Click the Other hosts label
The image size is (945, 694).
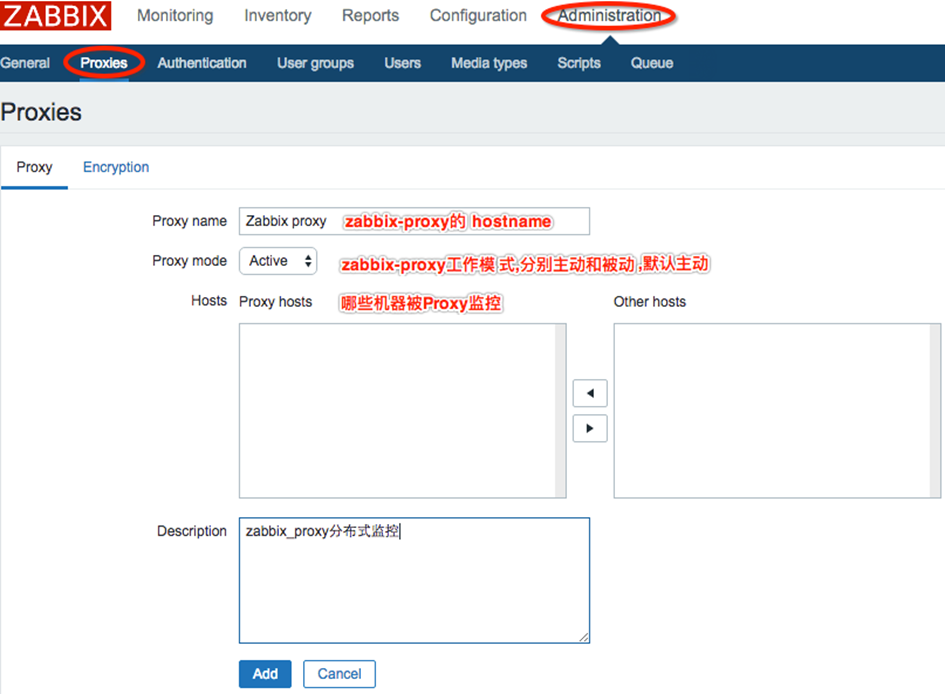(650, 302)
